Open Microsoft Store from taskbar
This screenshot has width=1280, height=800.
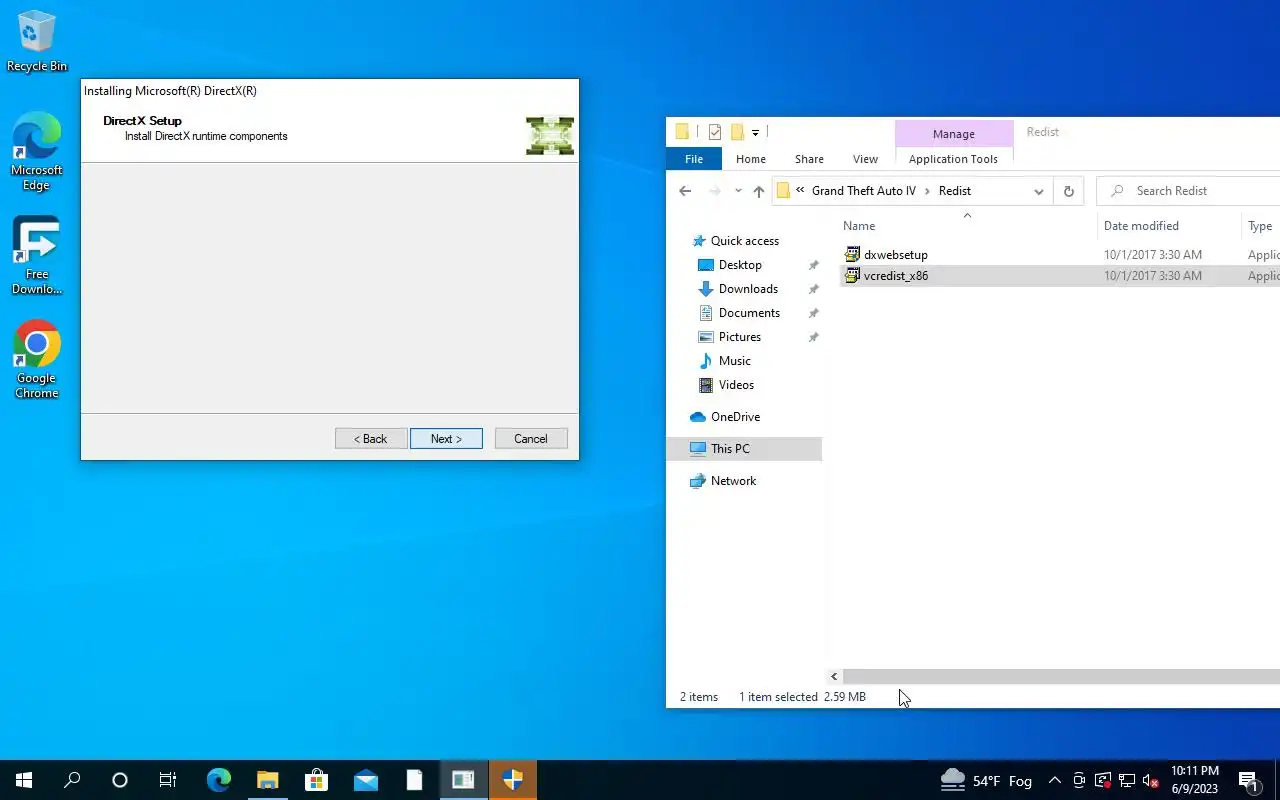point(316,780)
